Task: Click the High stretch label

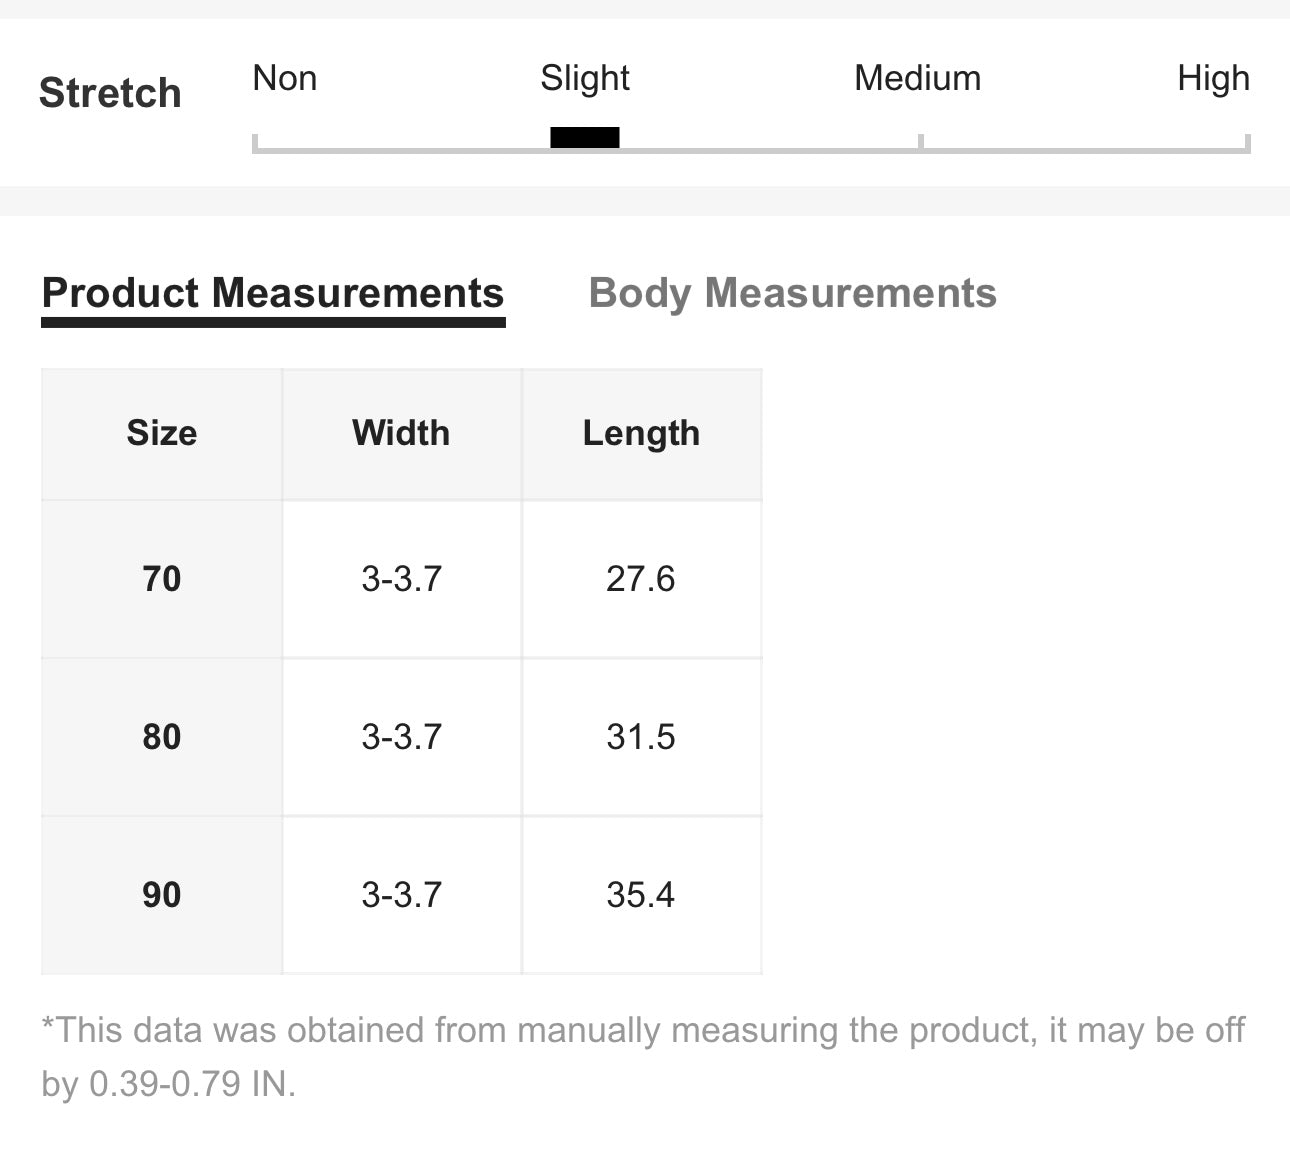Action: coord(1213,78)
